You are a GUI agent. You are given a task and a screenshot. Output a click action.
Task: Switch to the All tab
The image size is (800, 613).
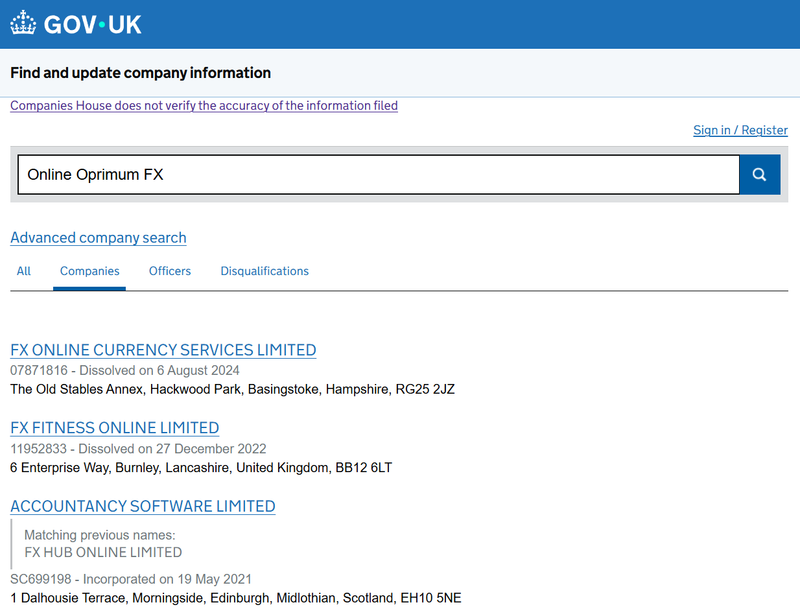[23, 271]
